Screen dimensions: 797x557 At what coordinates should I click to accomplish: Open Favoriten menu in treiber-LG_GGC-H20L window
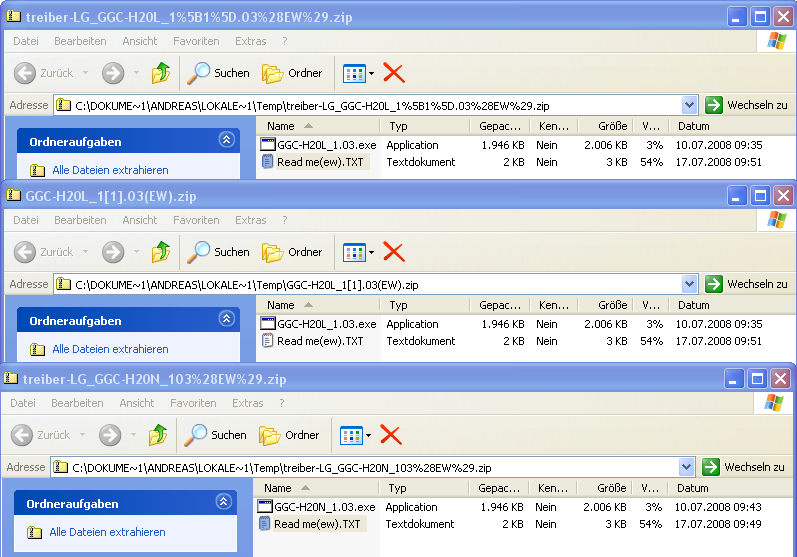pyautogui.click(x=196, y=41)
